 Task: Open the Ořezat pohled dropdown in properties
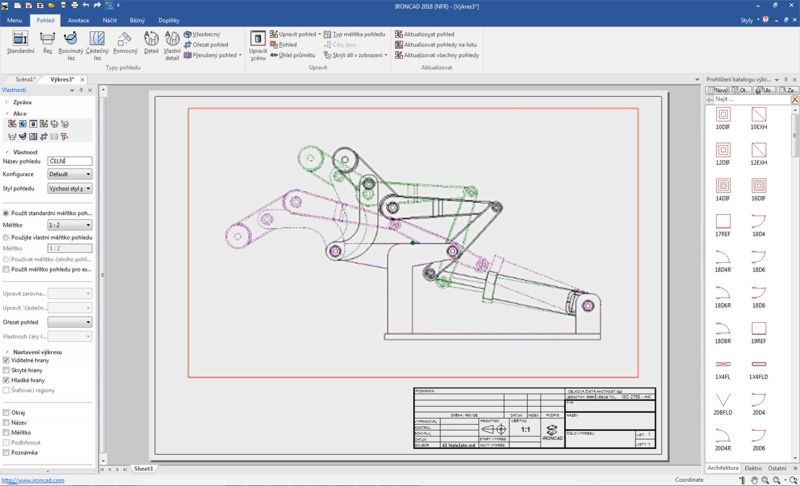point(69,322)
